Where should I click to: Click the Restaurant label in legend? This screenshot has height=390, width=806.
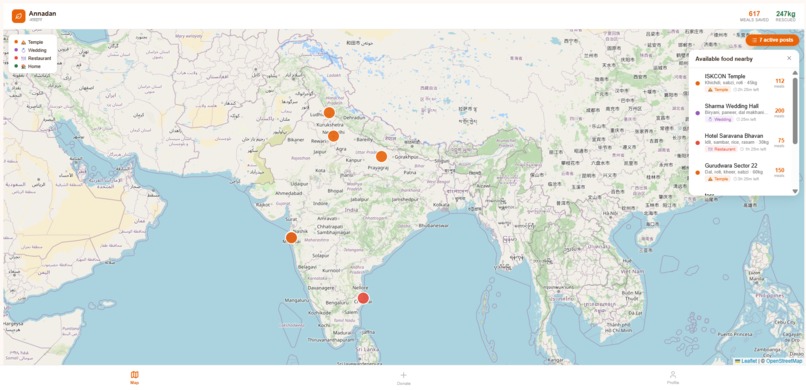tap(40, 59)
